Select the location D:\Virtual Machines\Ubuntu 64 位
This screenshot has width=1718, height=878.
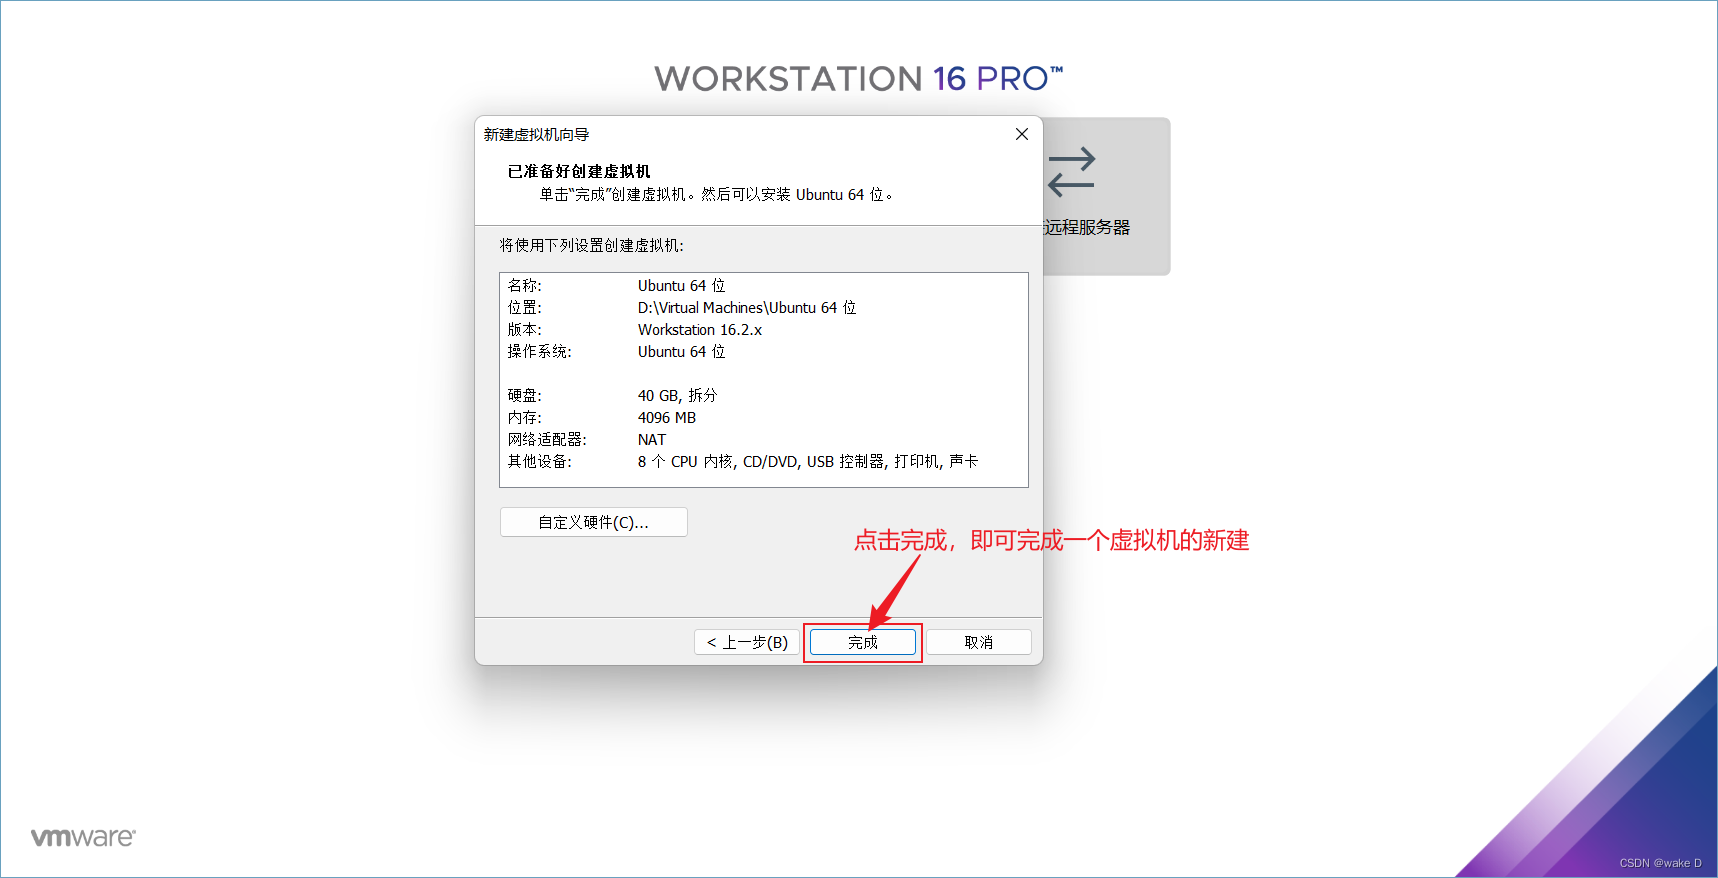747,308
